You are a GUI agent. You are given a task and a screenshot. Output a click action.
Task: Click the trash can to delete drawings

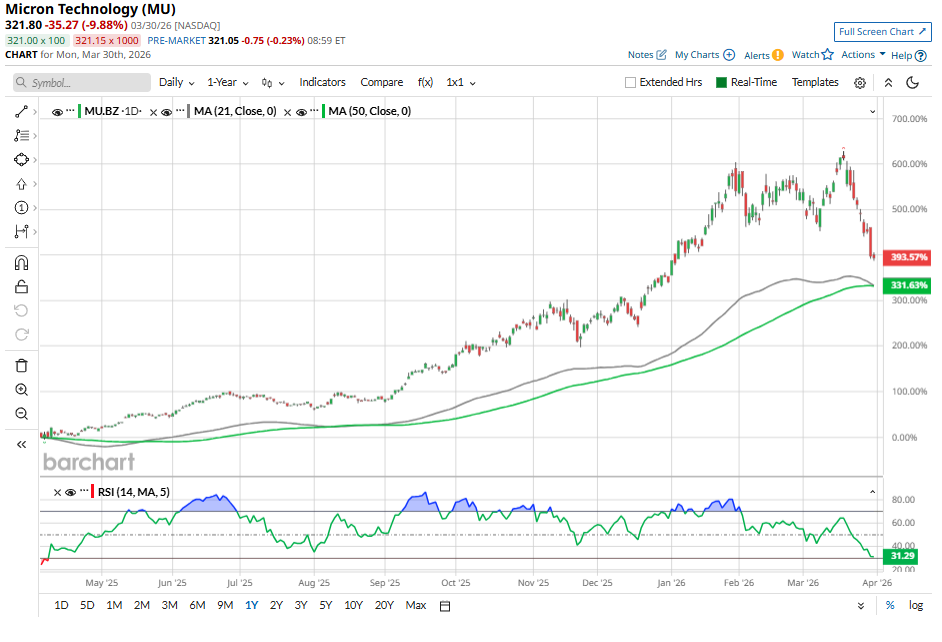click(x=21, y=366)
